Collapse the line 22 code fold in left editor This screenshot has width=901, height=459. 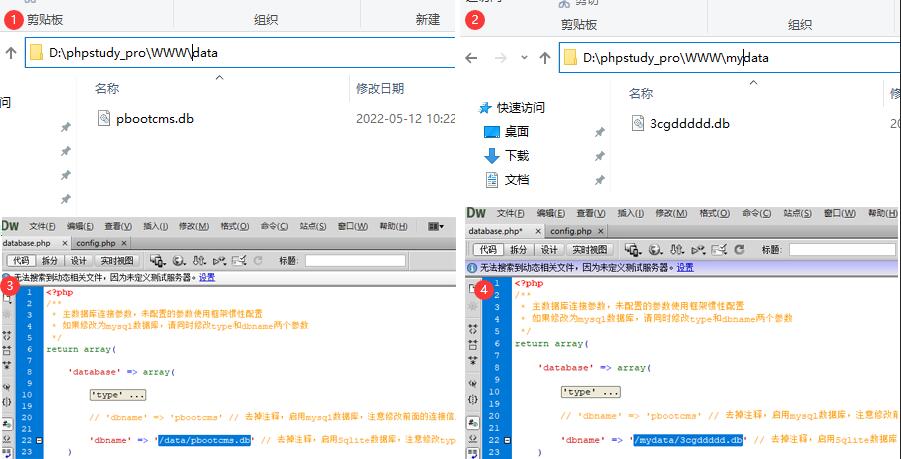point(39,440)
